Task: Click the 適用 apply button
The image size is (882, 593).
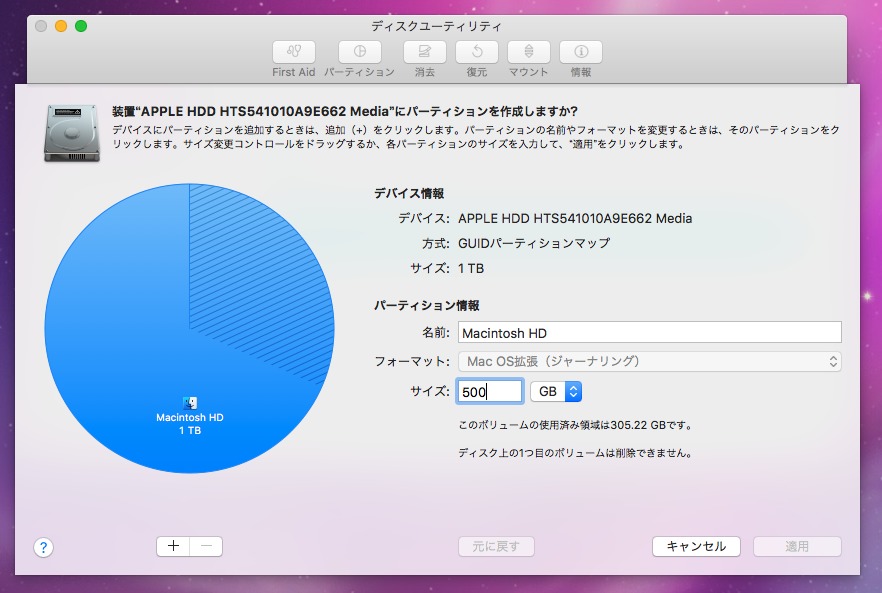Action: click(797, 546)
